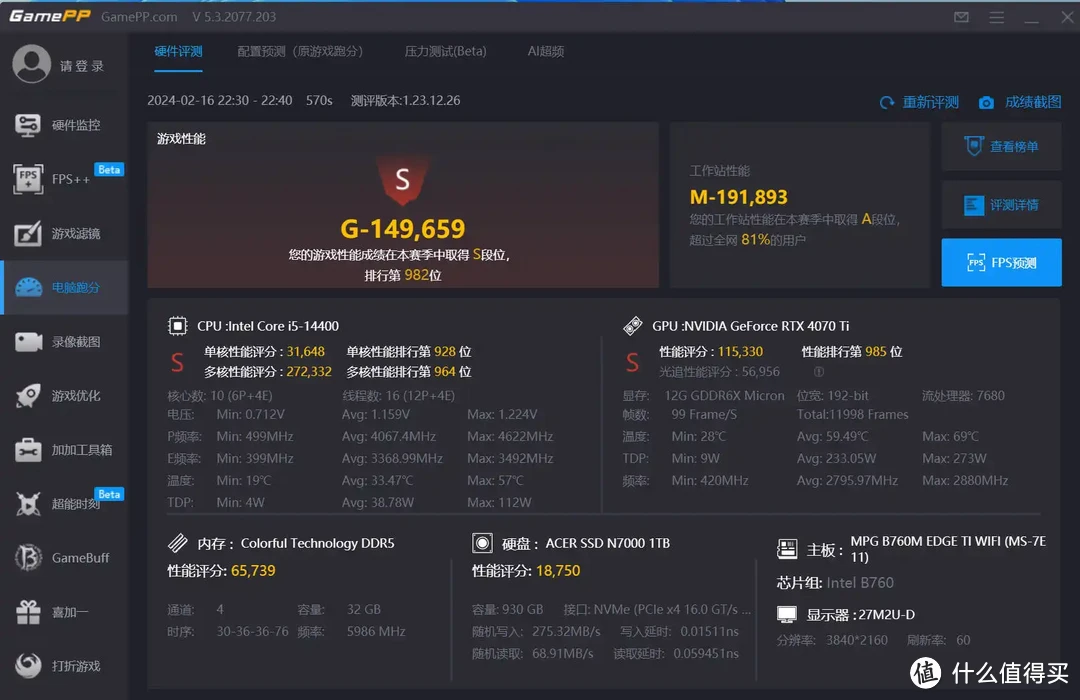Click memory performance score 65,739
The width and height of the screenshot is (1080, 700).
(x=253, y=570)
